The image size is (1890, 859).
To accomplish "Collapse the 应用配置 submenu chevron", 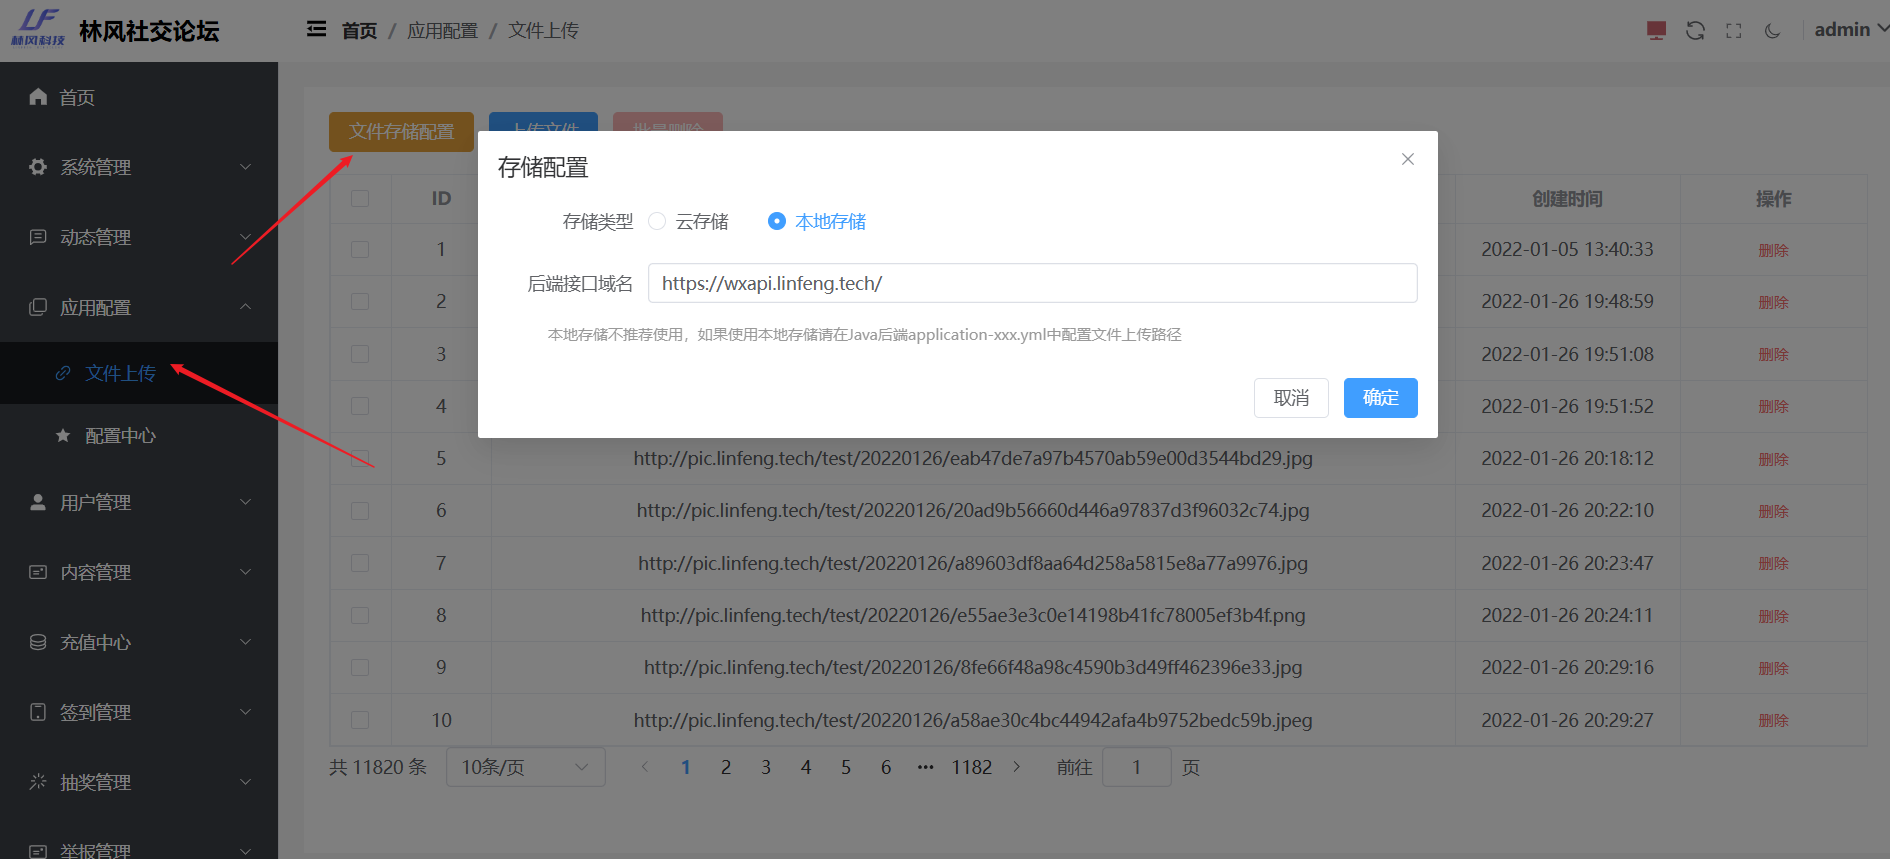I will (x=245, y=307).
